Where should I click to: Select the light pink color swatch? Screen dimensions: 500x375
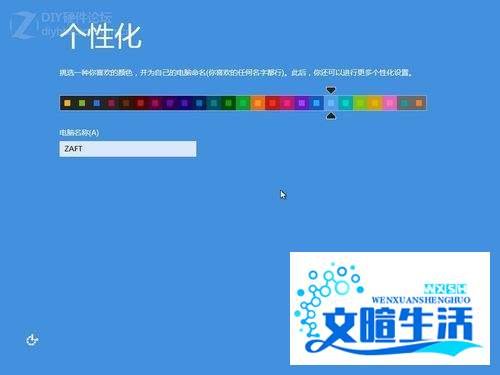[390, 103]
